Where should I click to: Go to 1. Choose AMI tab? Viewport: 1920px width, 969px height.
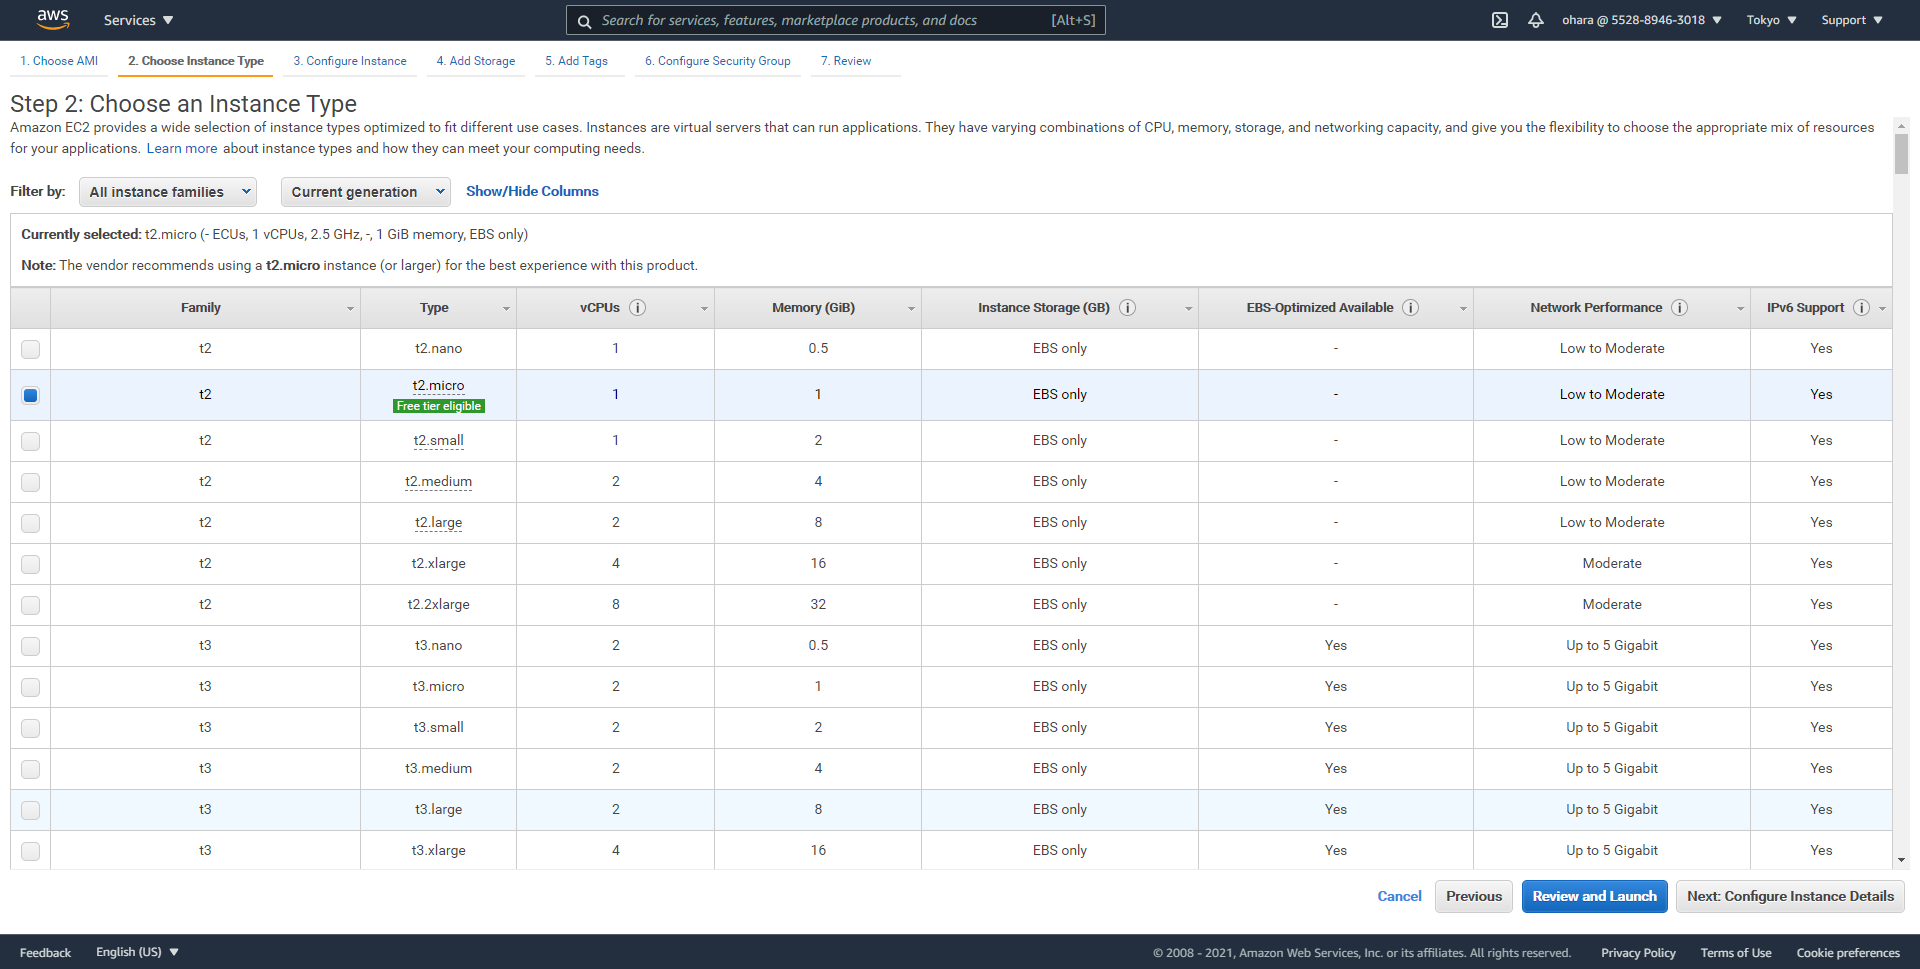[59, 61]
